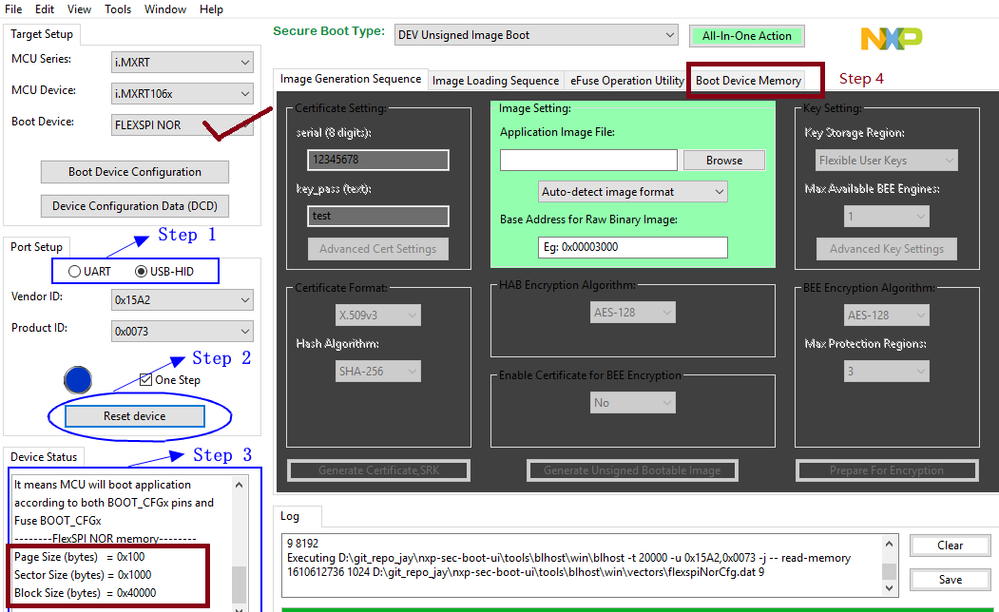Click the Application Image File path field
The image size is (999, 612).
588,160
